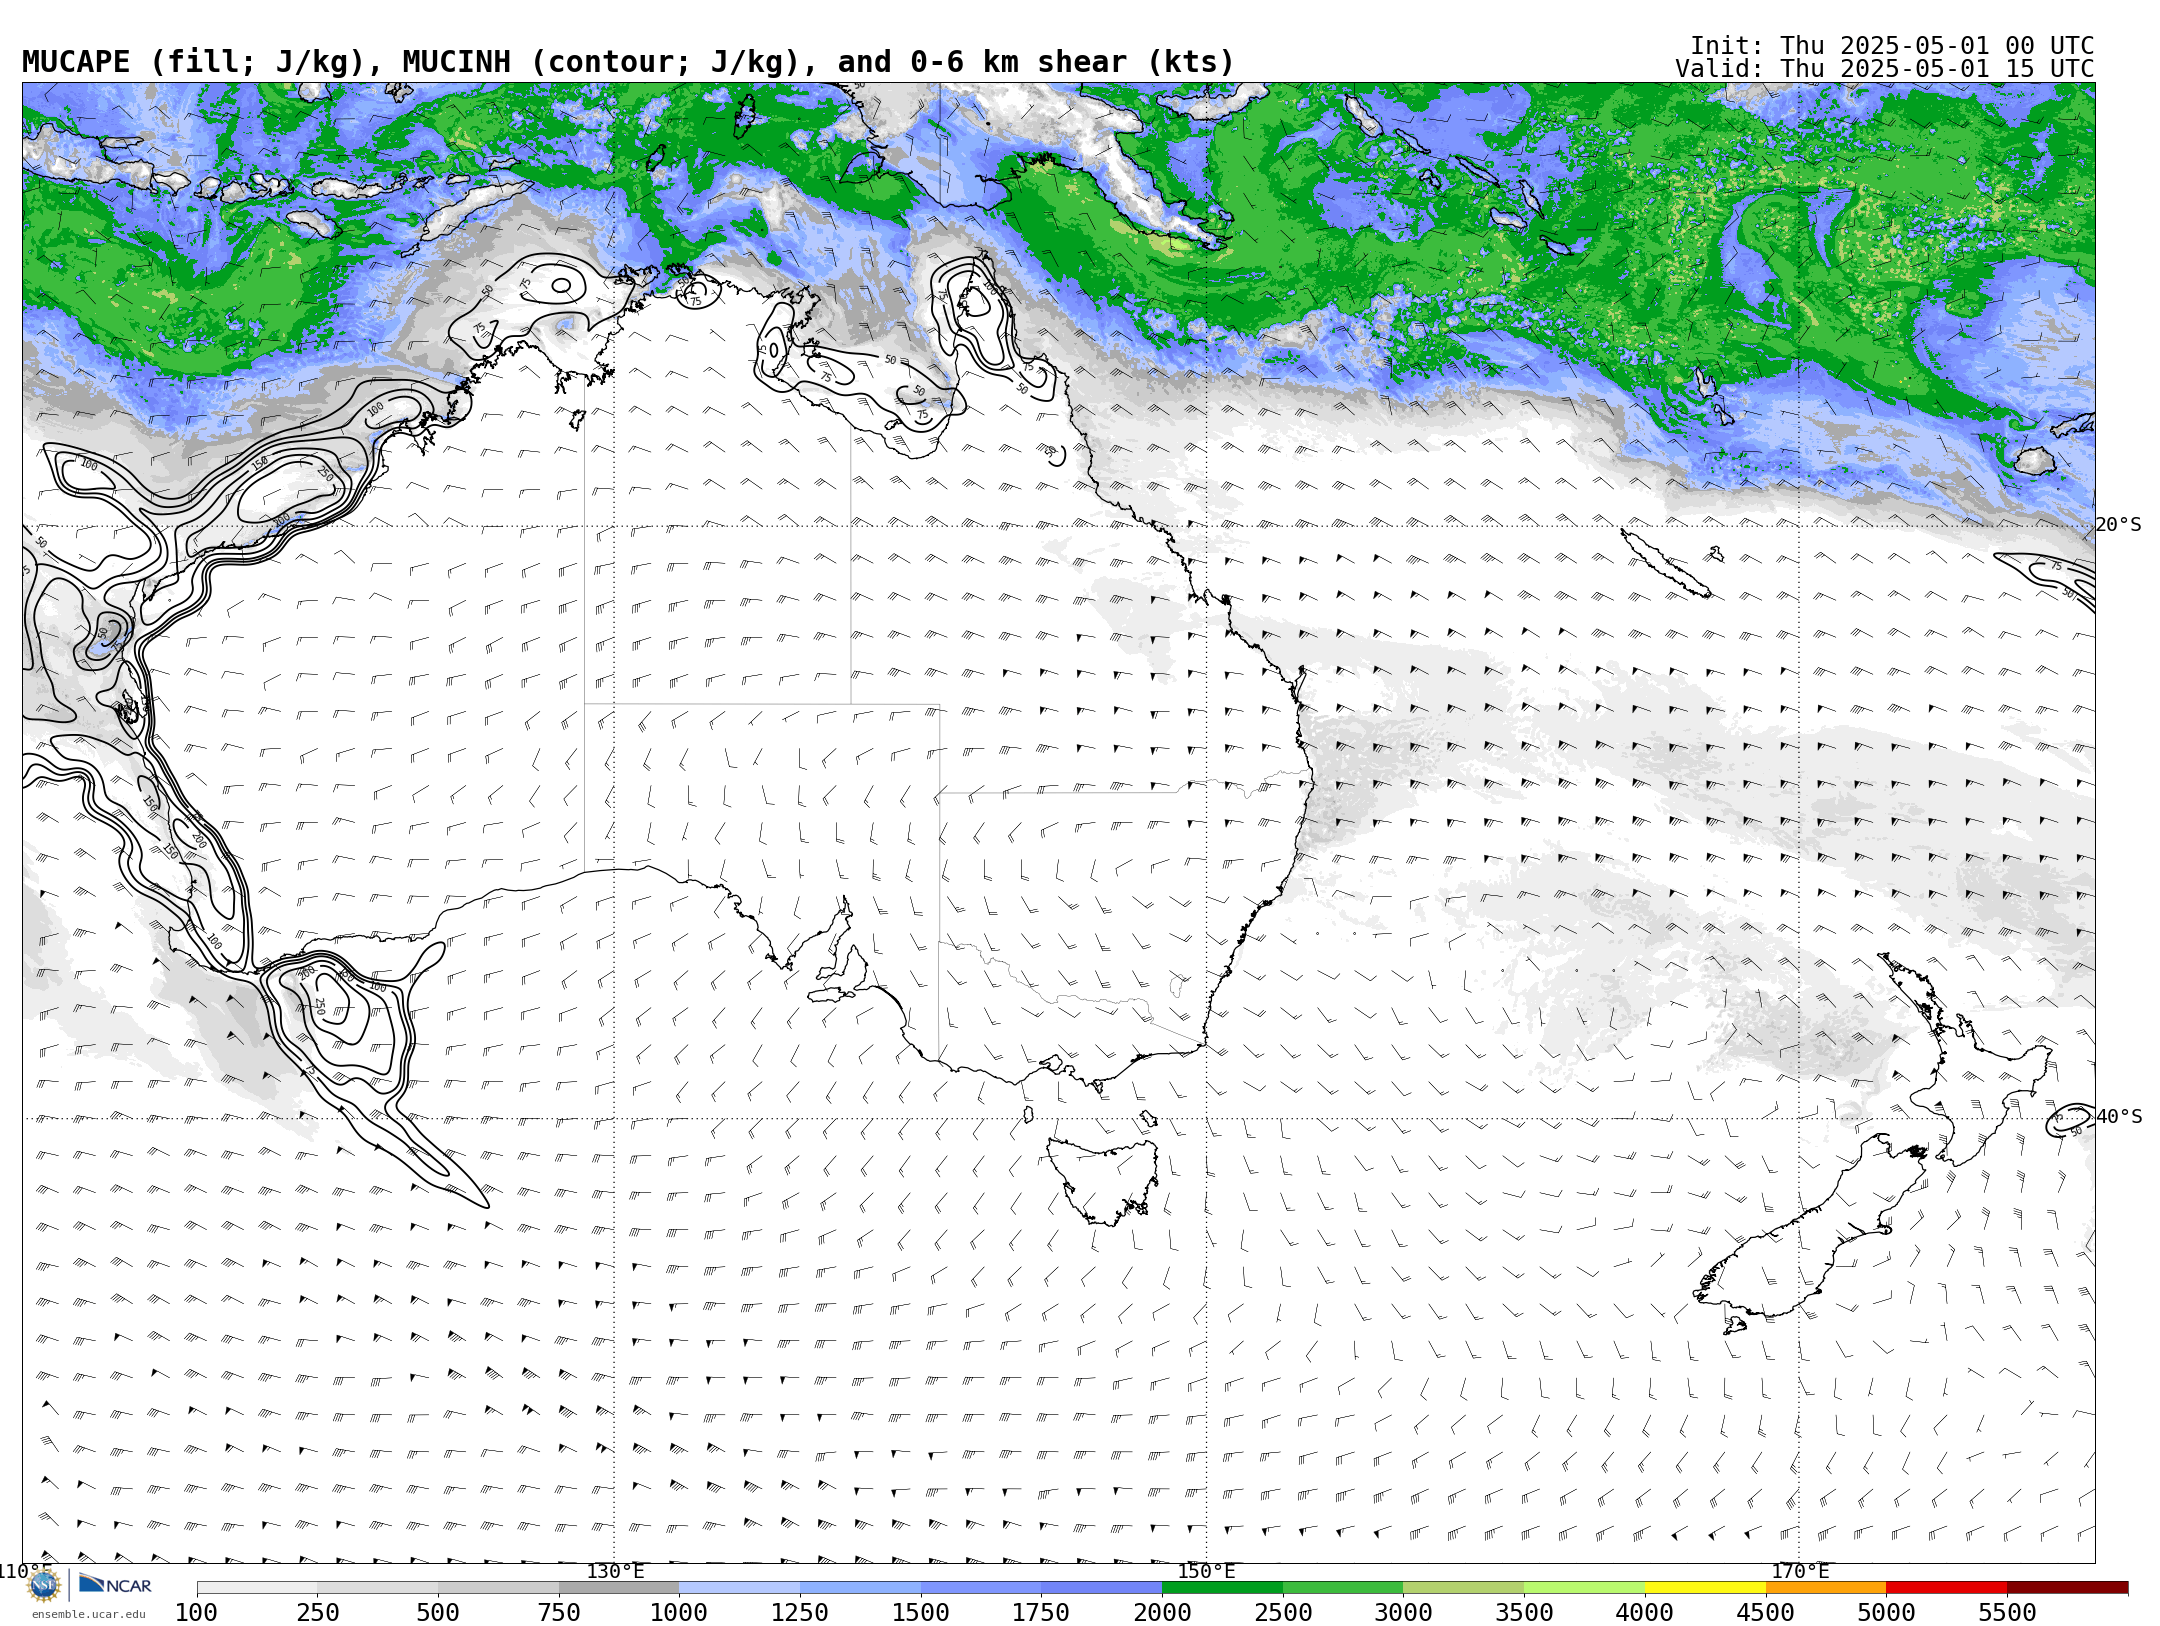Pick the dark gray 750–1000 colorbar segment
Screen dimensions: 2160x1626
(619, 1588)
